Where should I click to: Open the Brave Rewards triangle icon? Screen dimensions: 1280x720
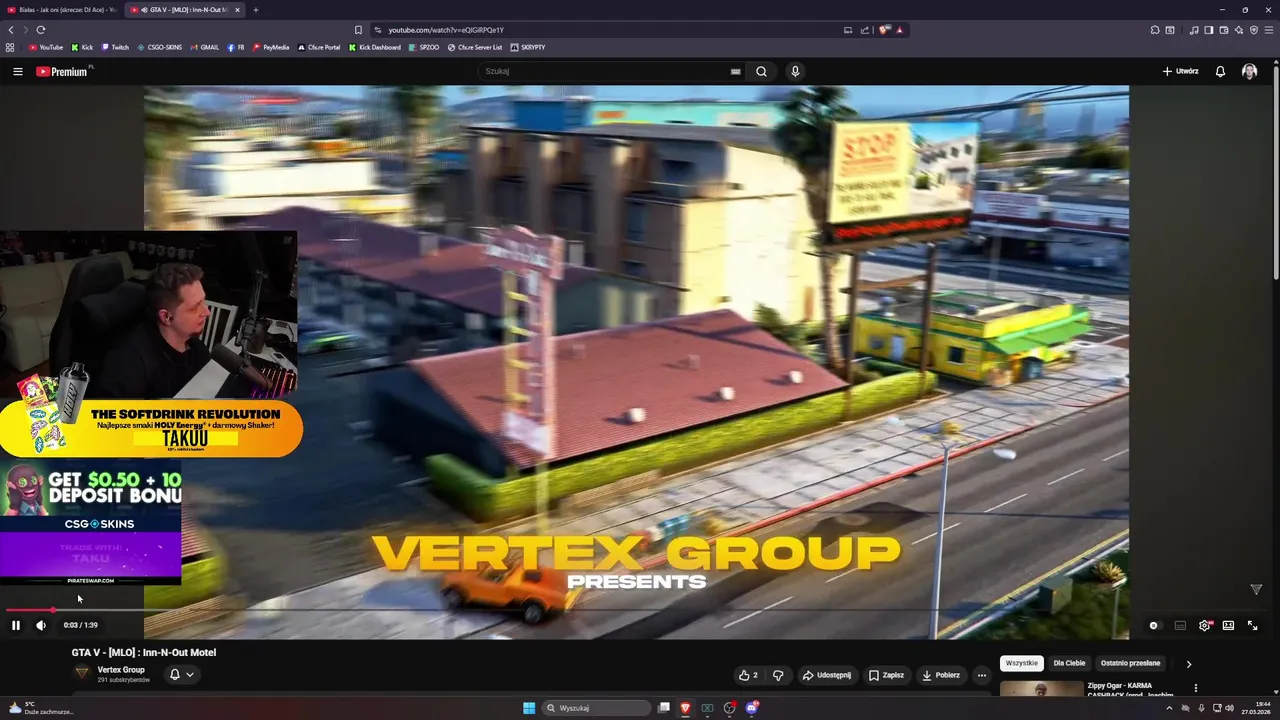point(899,30)
